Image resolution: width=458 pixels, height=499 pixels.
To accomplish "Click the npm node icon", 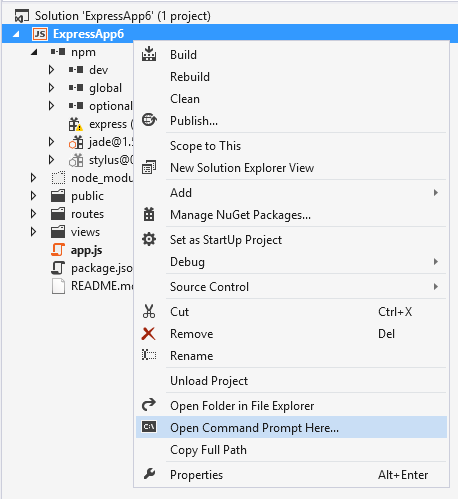I will pyautogui.click(x=58, y=52).
